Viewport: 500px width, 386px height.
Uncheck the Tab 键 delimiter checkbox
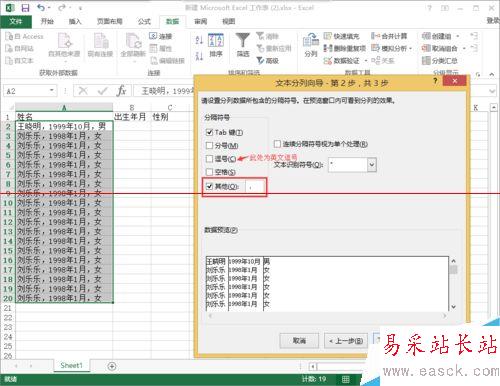209,132
